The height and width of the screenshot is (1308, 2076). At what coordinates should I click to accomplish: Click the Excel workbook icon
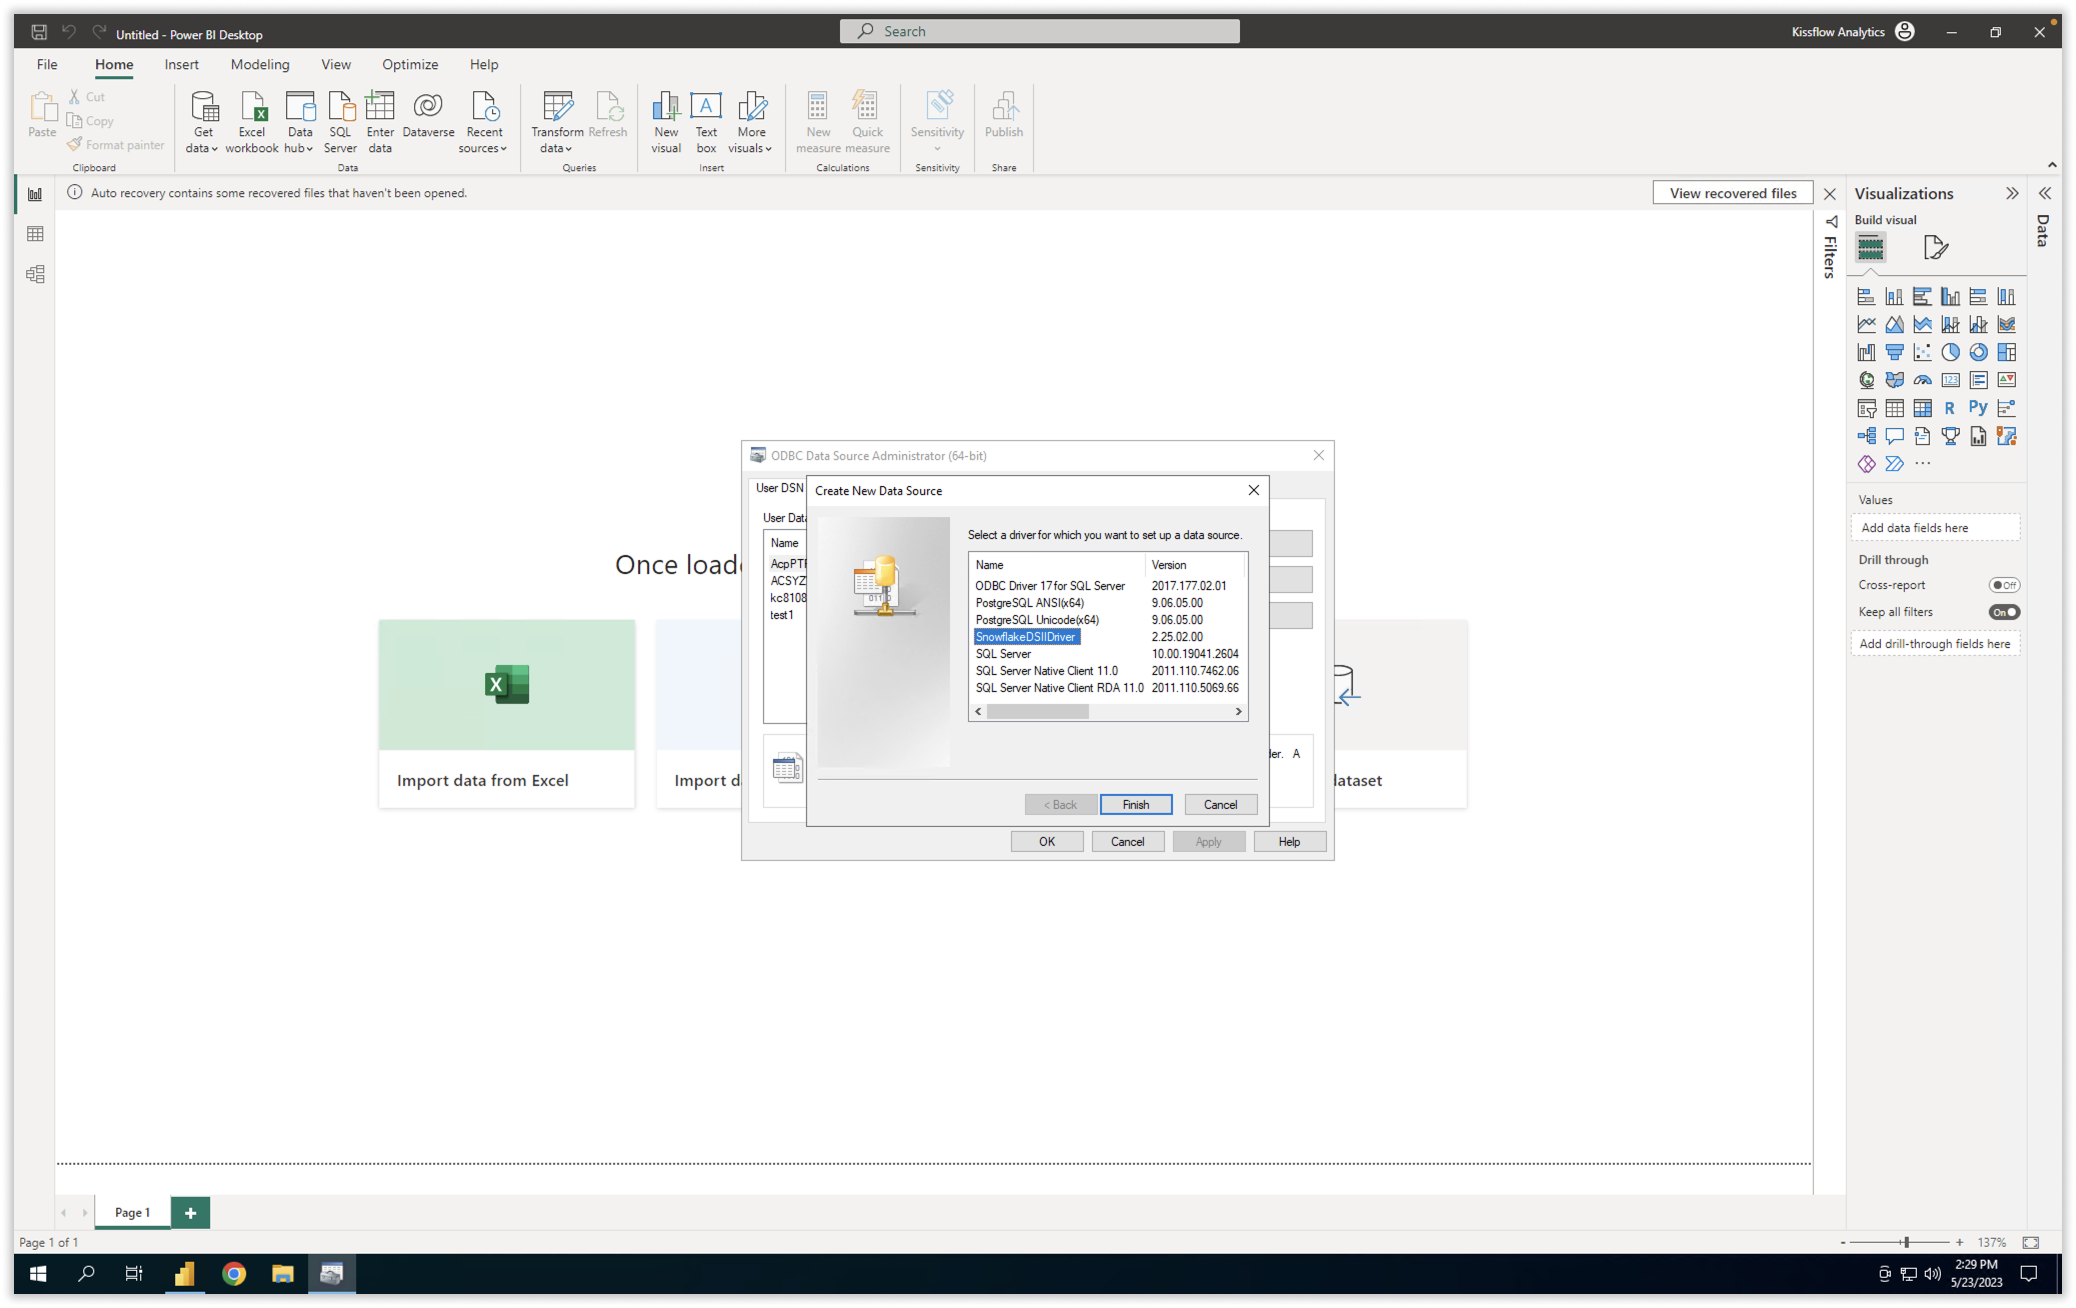[252, 122]
